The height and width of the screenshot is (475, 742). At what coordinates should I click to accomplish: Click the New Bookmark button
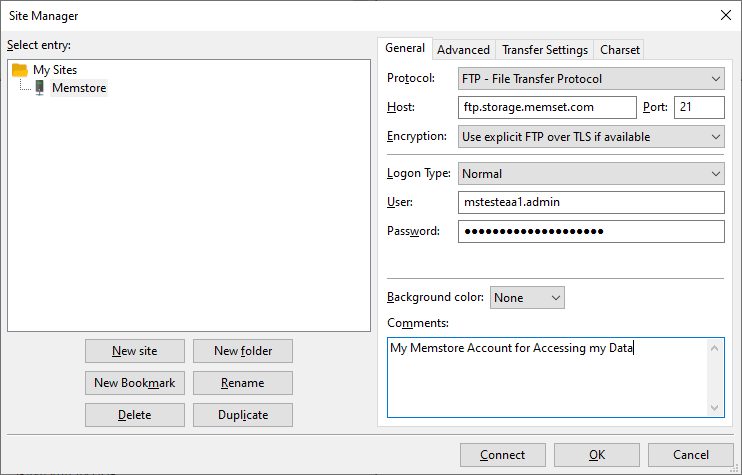pyautogui.click(x=135, y=383)
